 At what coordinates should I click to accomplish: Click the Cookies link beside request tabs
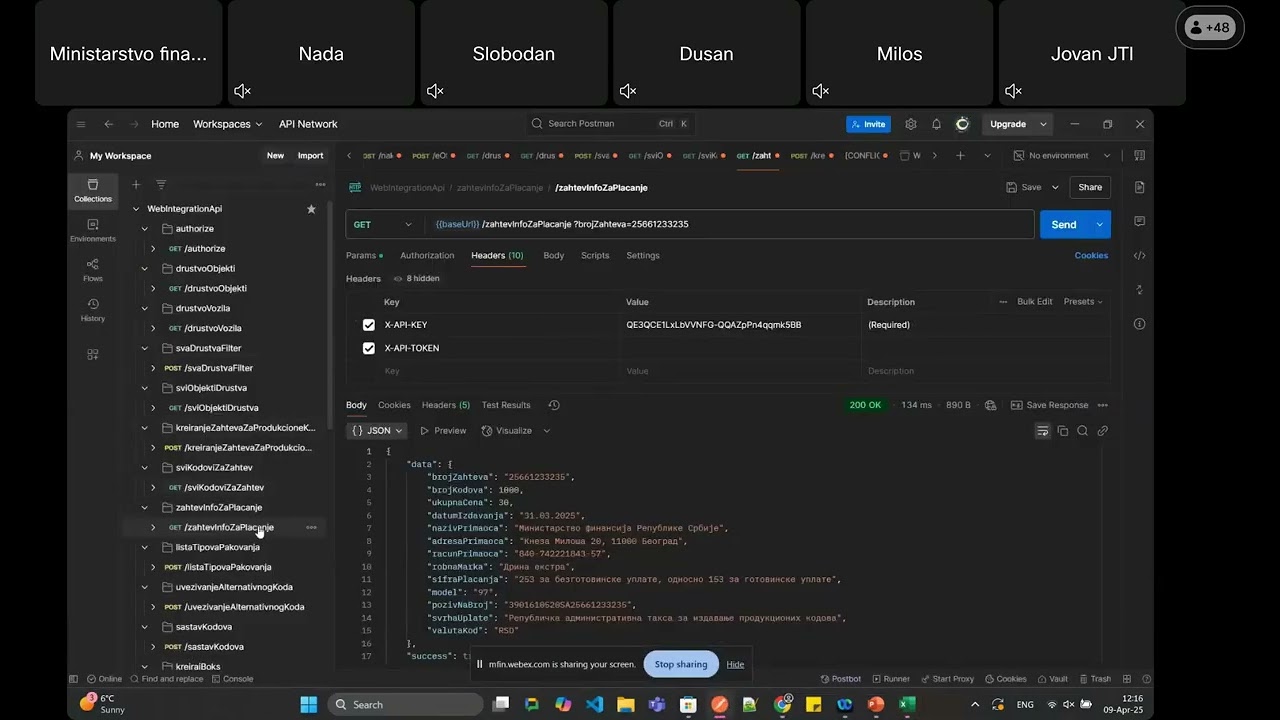[x=1091, y=256]
